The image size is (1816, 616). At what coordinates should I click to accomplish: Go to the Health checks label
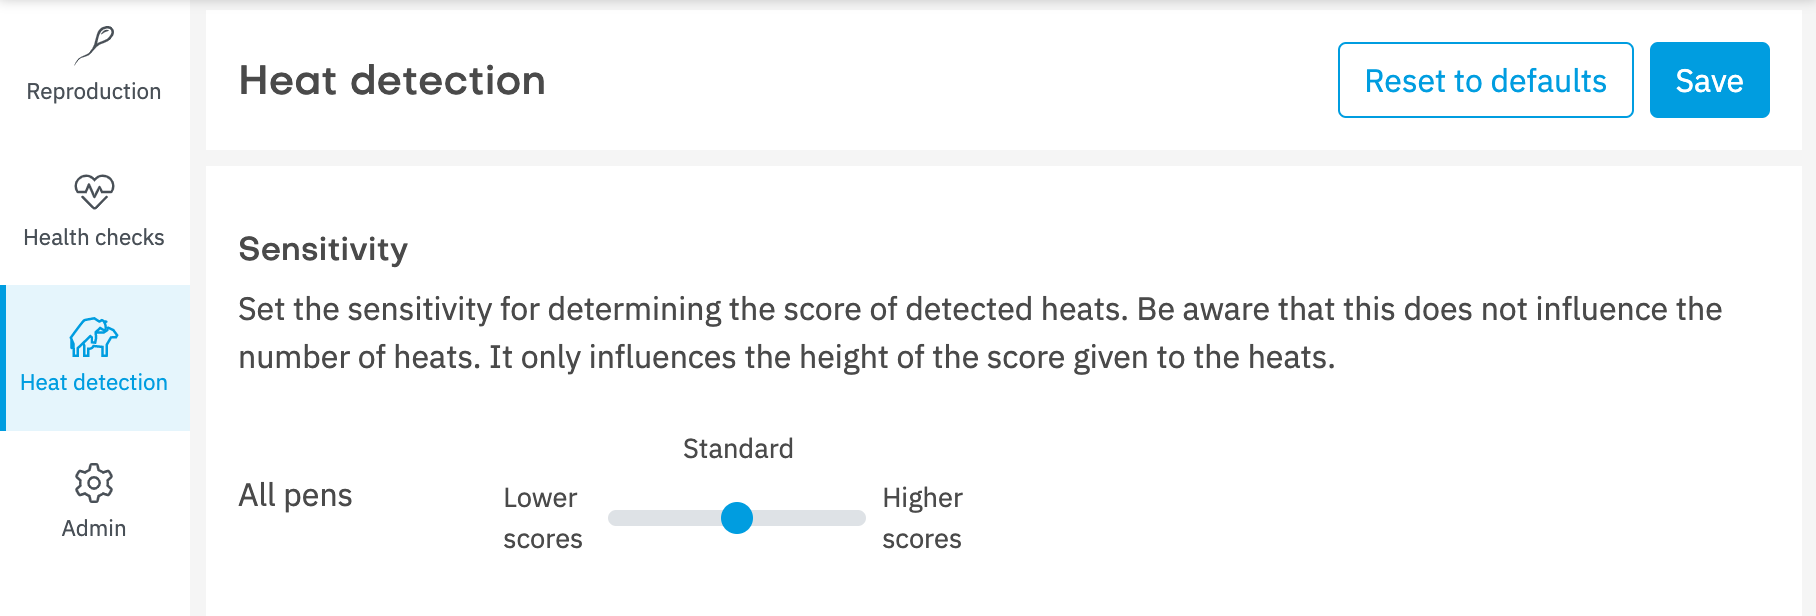[94, 237]
